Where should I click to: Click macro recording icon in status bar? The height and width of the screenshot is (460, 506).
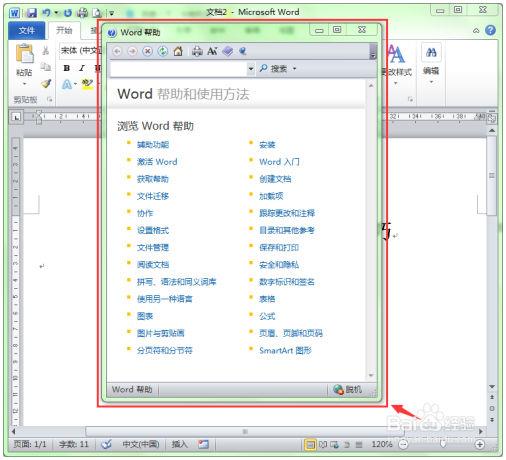click(x=203, y=444)
